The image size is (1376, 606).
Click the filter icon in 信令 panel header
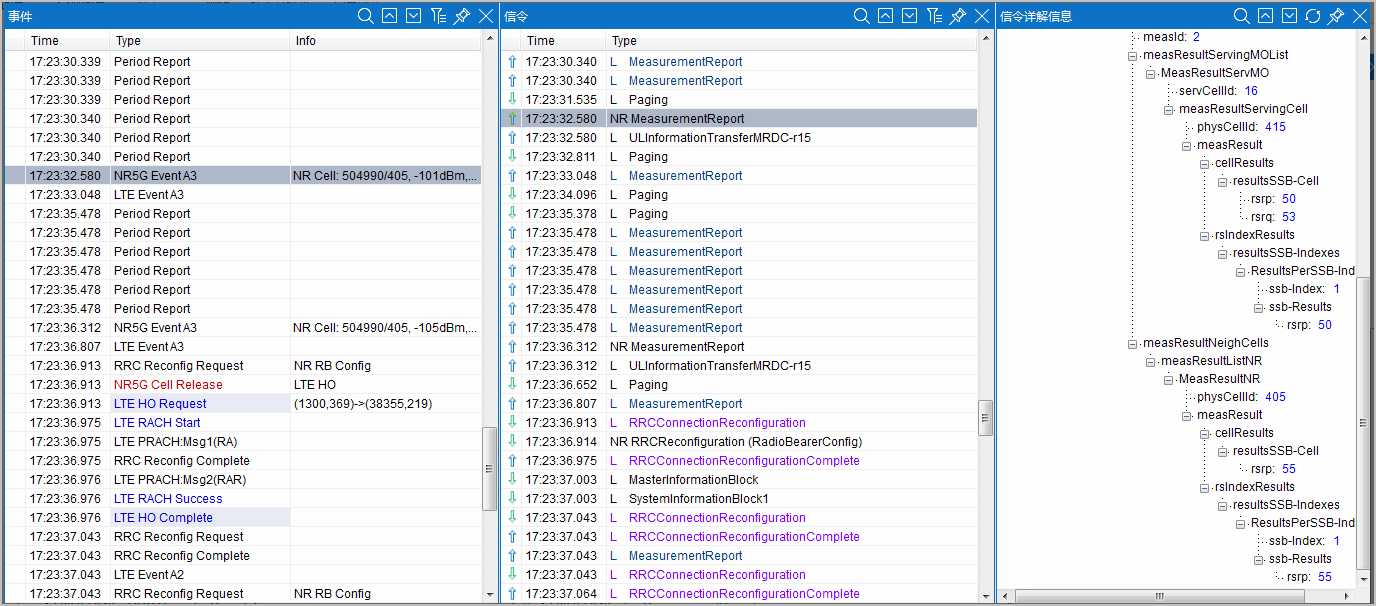point(933,15)
